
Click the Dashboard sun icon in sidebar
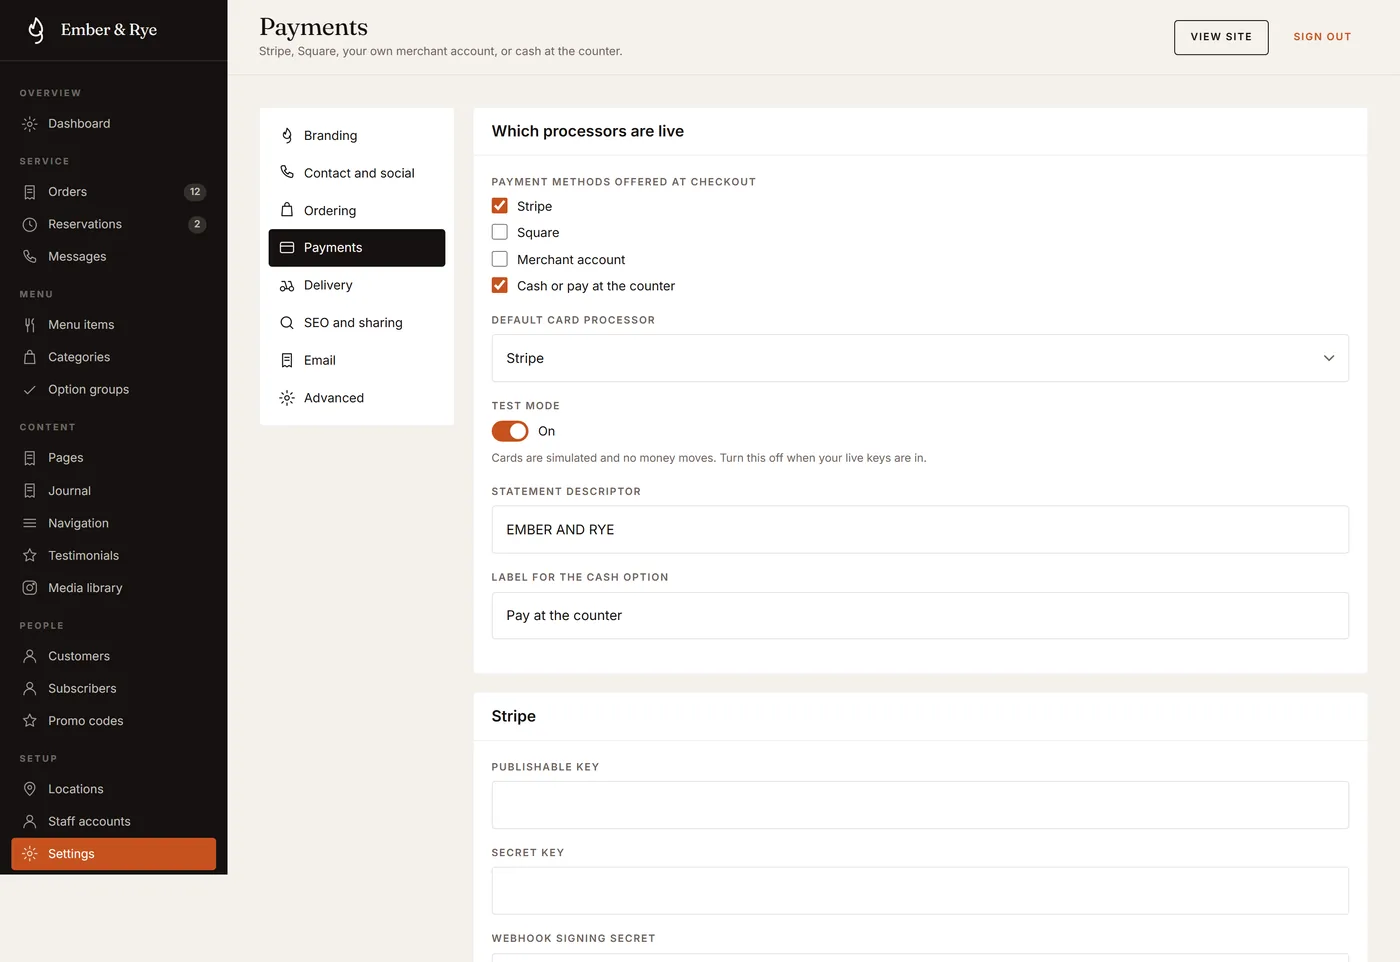click(x=30, y=124)
